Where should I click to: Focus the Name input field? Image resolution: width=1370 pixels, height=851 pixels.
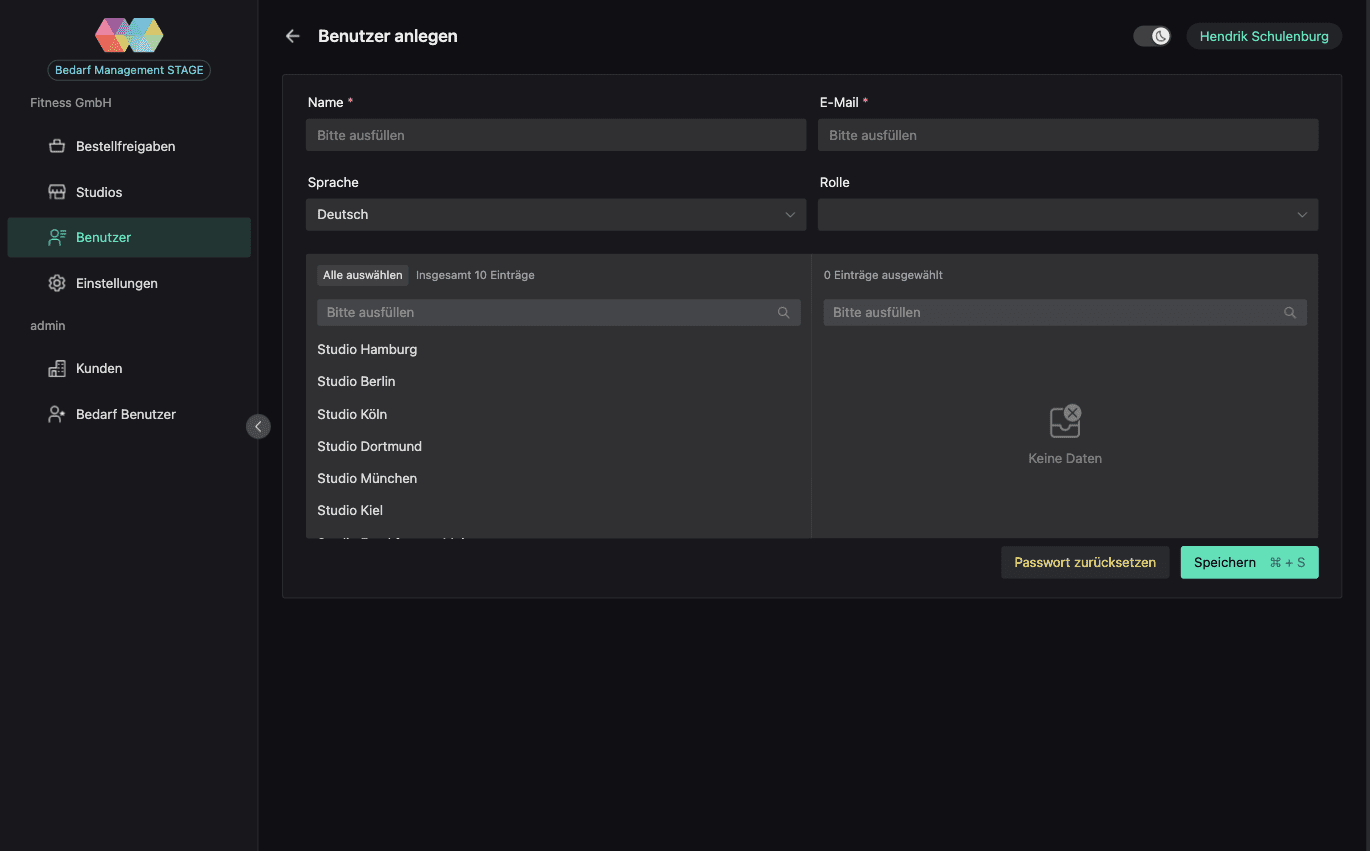click(x=556, y=135)
